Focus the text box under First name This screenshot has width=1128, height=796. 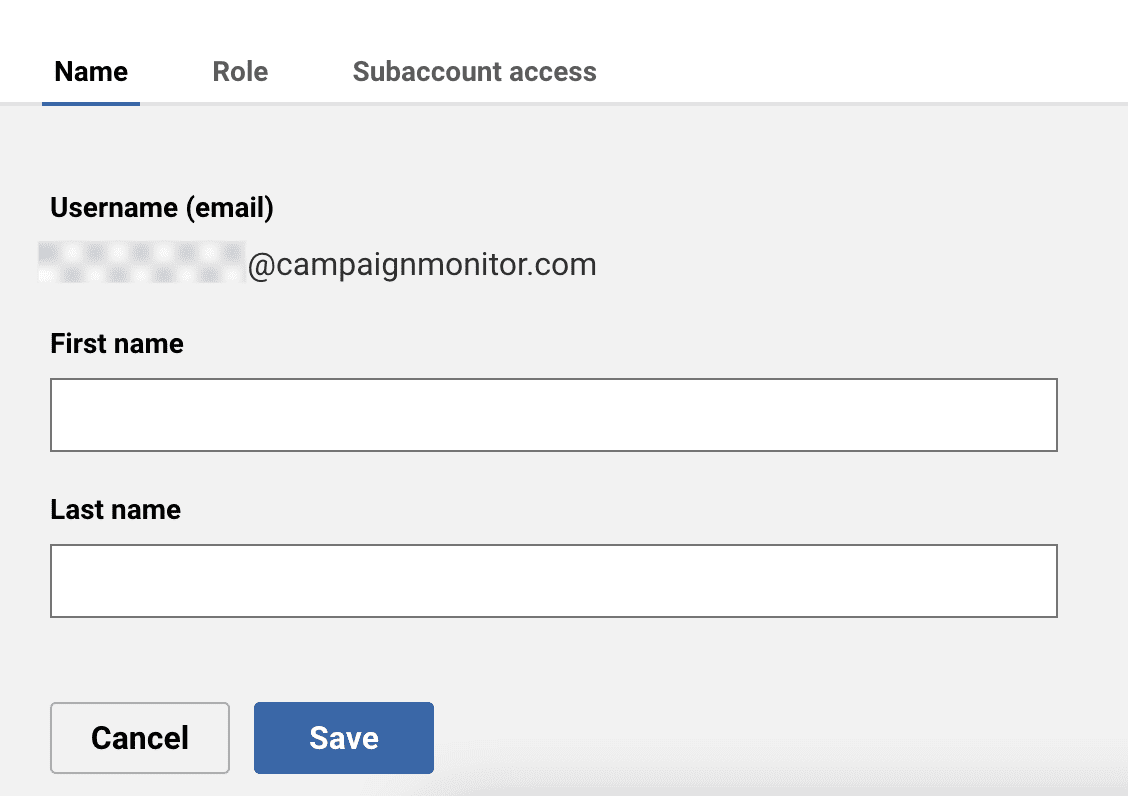tap(553, 415)
